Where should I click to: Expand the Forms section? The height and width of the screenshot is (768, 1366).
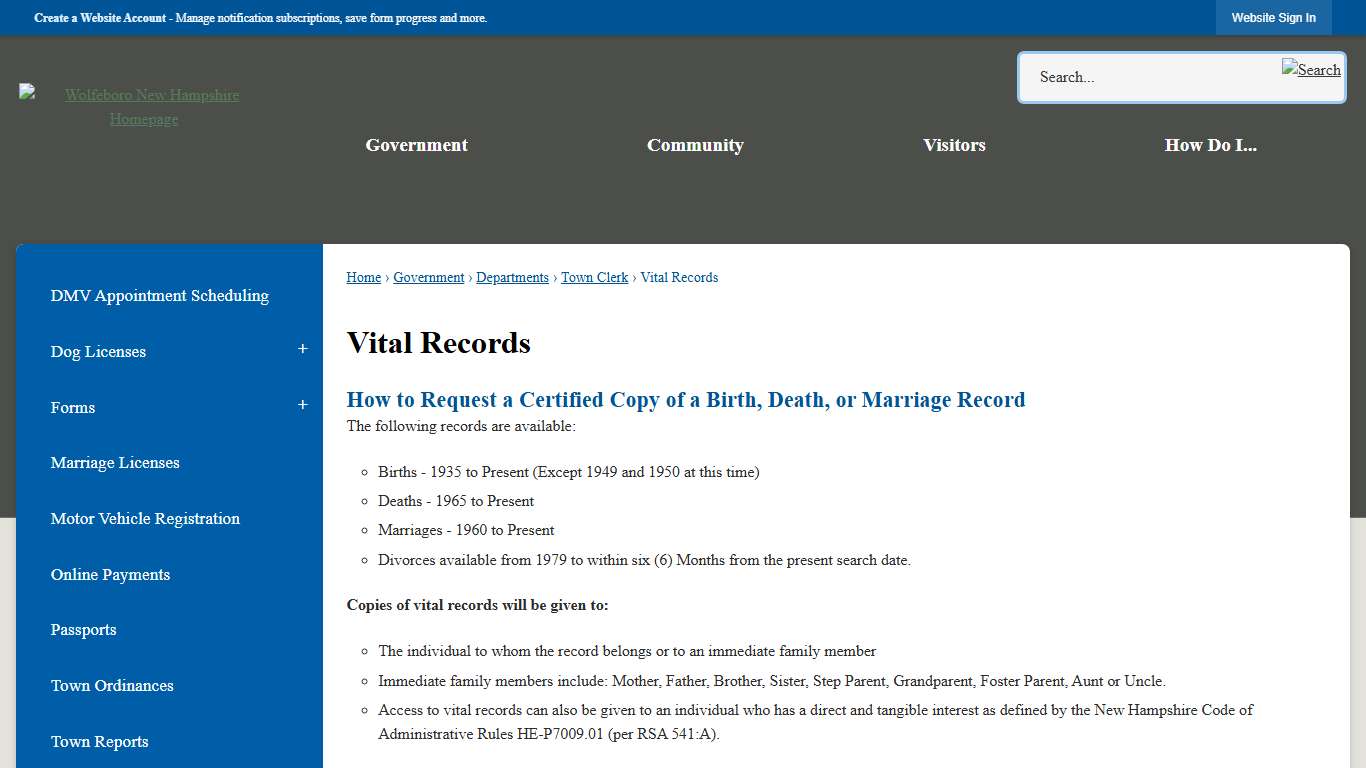click(x=302, y=405)
